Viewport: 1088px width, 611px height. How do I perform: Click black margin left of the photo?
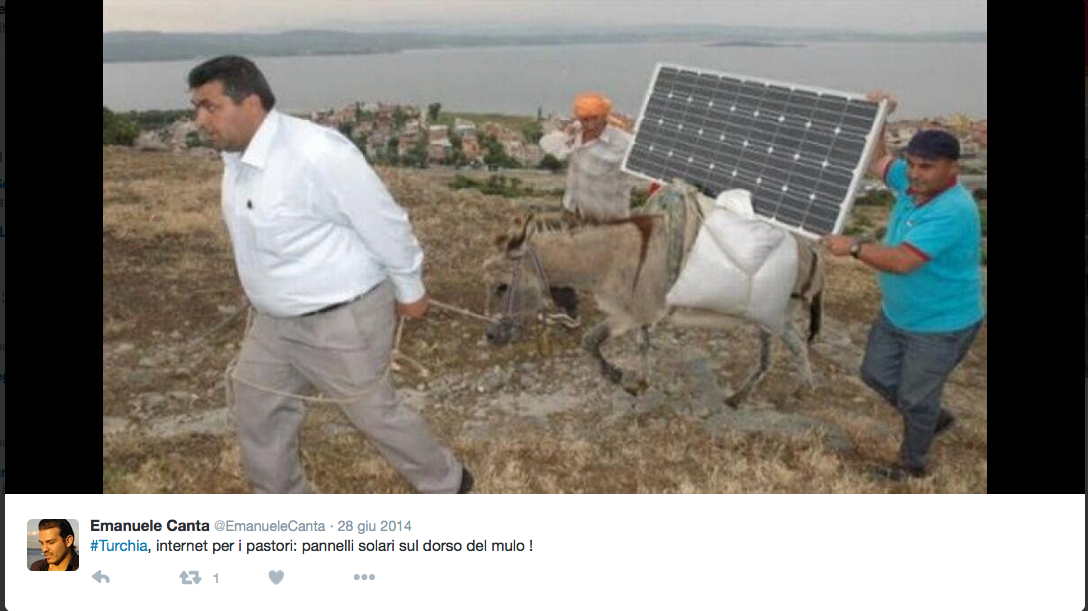(x=54, y=246)
